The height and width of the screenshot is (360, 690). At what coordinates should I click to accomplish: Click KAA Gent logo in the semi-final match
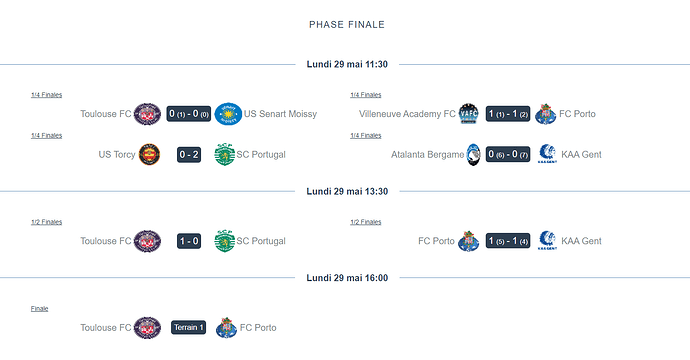point(547,241)
